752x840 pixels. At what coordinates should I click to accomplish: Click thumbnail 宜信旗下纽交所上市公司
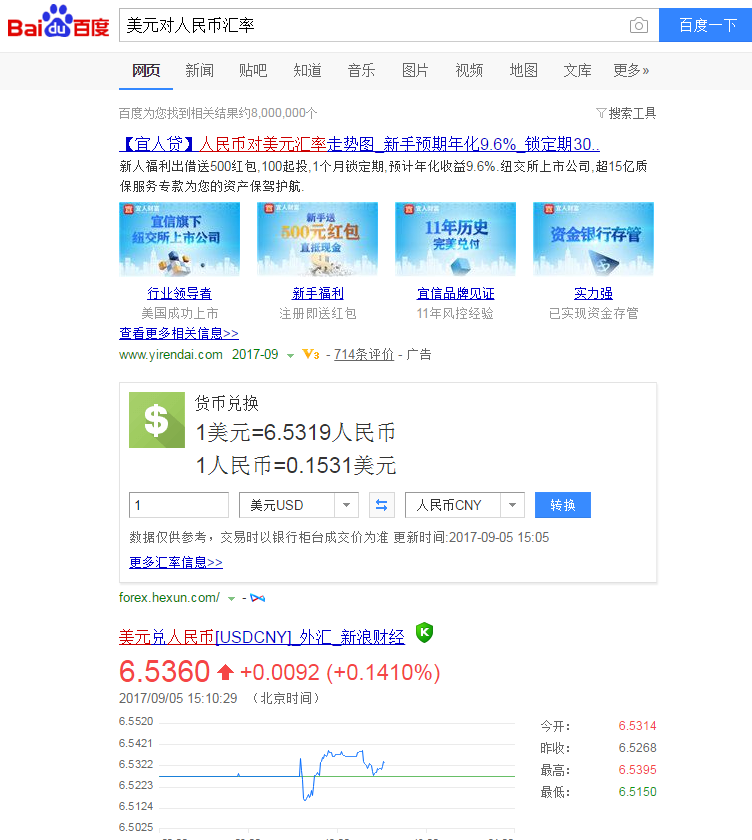click(179, 239)
